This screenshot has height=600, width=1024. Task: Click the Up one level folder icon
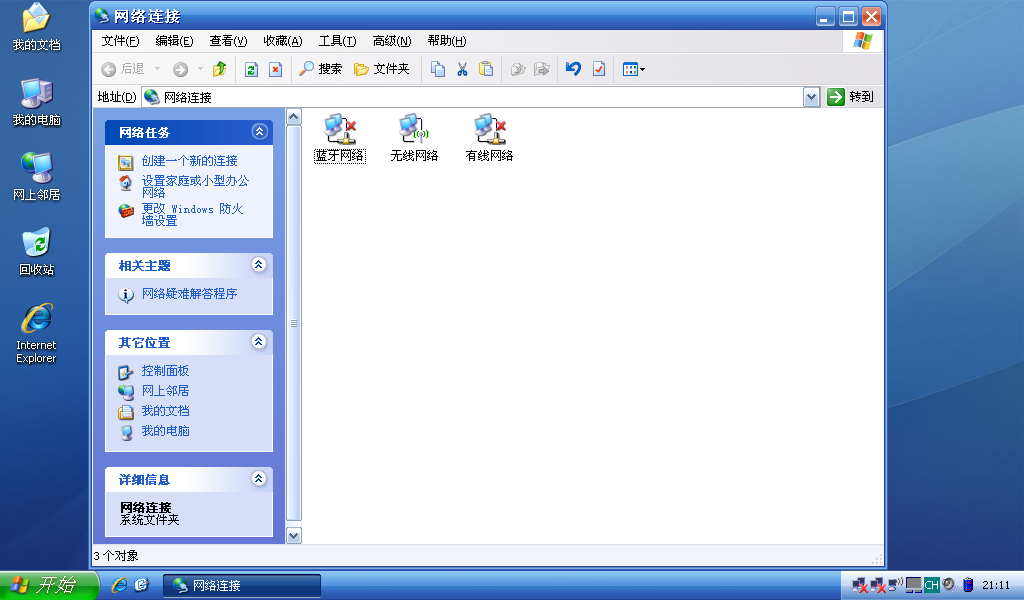(x=219, y=69)
